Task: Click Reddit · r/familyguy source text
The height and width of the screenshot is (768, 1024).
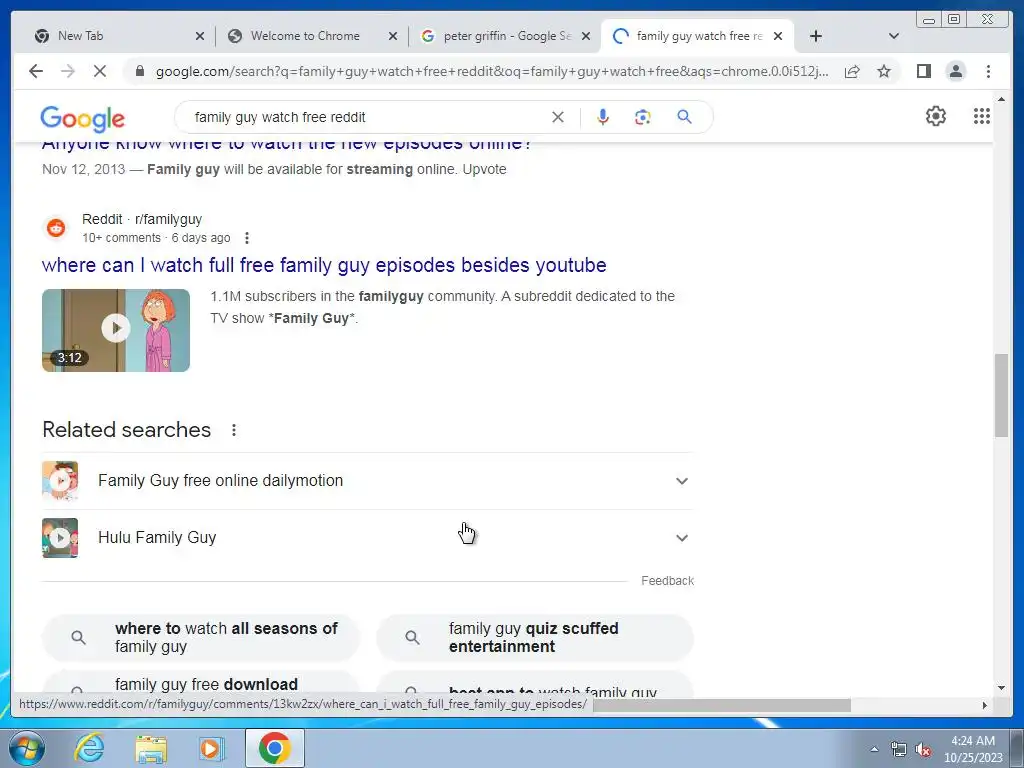Action: 142,219
